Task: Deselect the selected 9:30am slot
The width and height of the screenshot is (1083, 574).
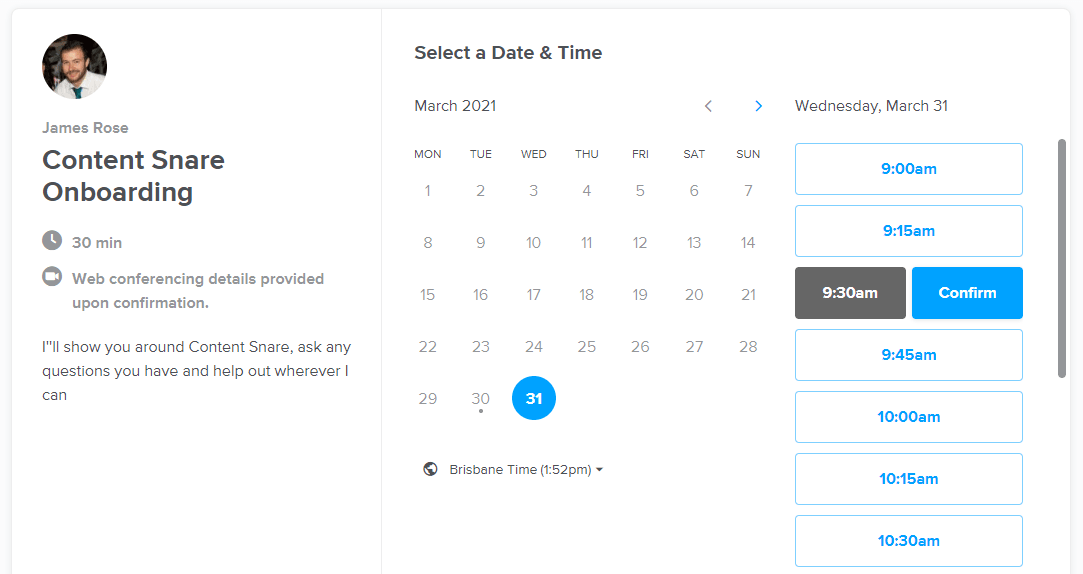Action: 850,293
